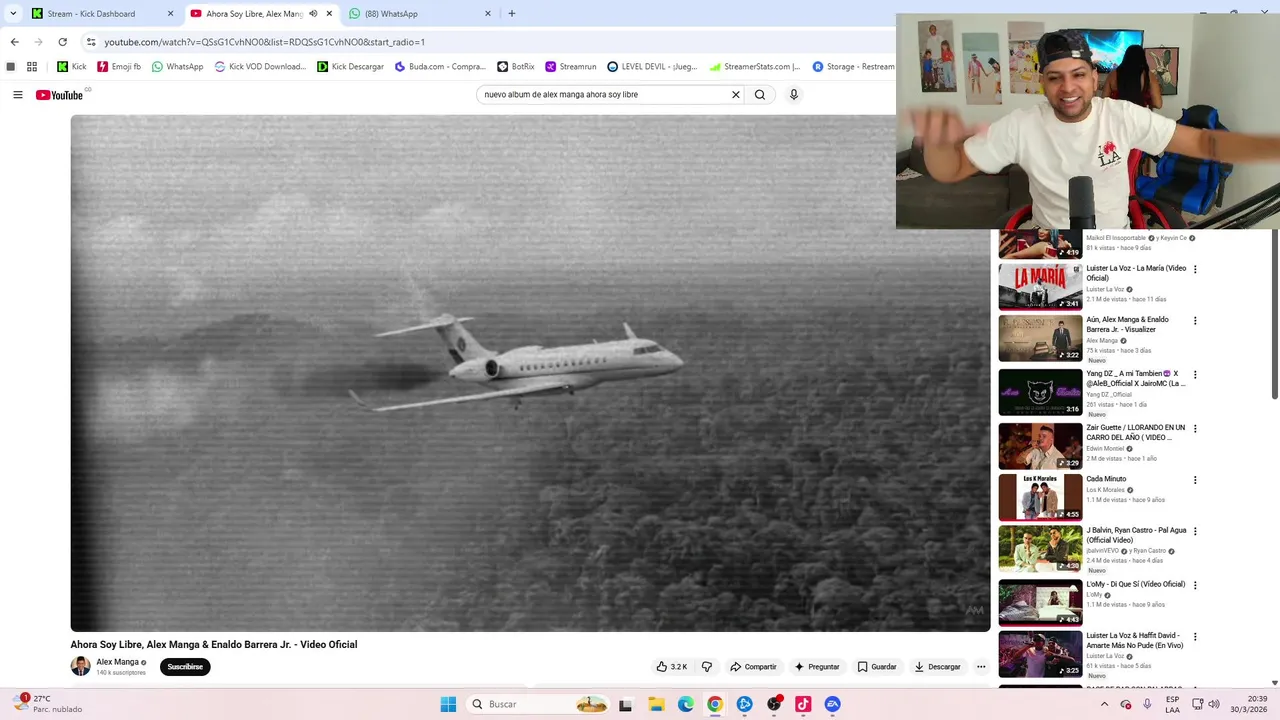Switch to (88) WhatsApp tab
The height and width of the screenshot is (720, 1280).
420,14
